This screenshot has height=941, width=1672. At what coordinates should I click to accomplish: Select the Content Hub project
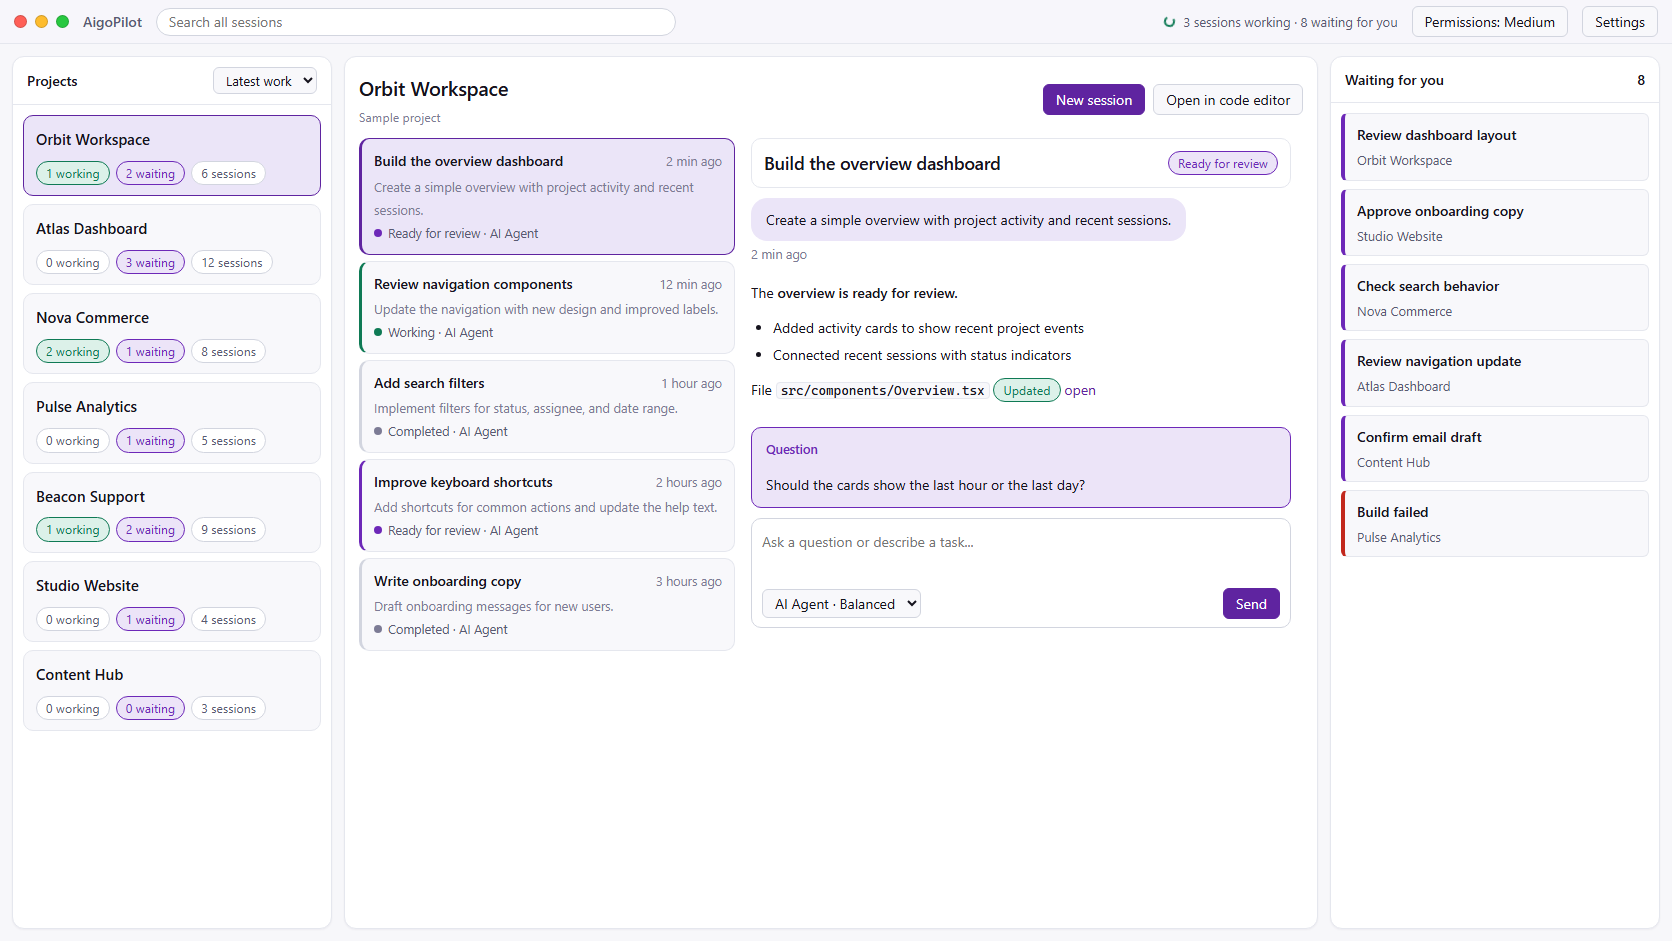172,690
